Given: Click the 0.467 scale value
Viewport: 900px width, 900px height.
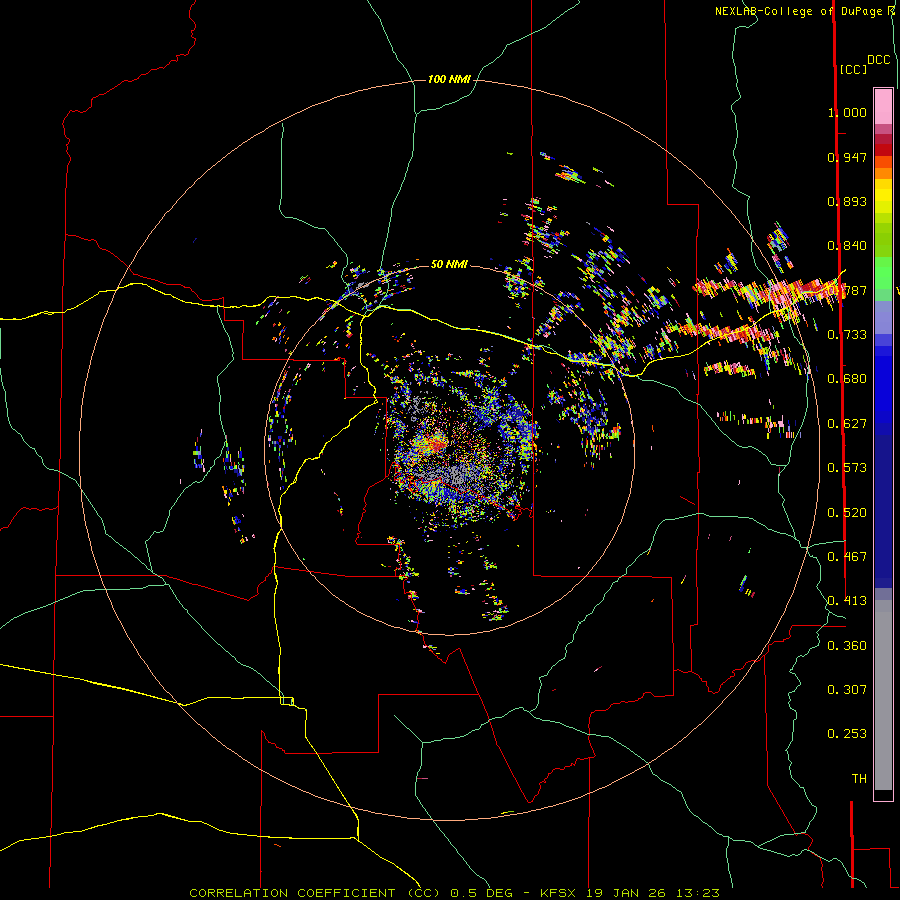Looking at the screenshot, I should coord(847,557).
